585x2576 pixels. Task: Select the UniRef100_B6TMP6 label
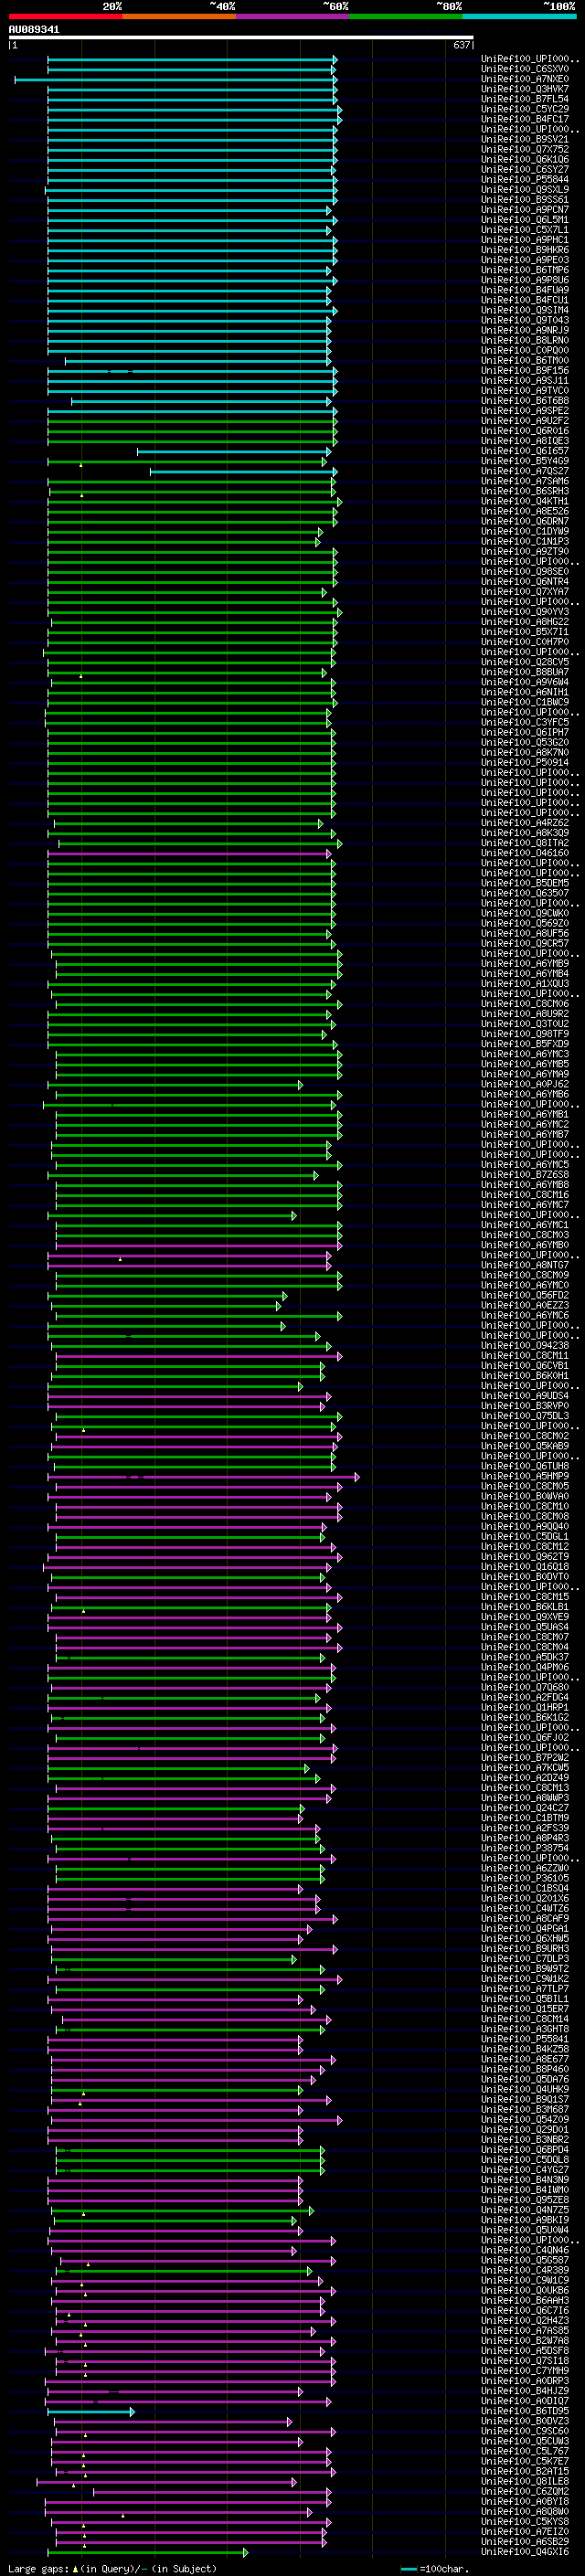[x=525, y=270]
